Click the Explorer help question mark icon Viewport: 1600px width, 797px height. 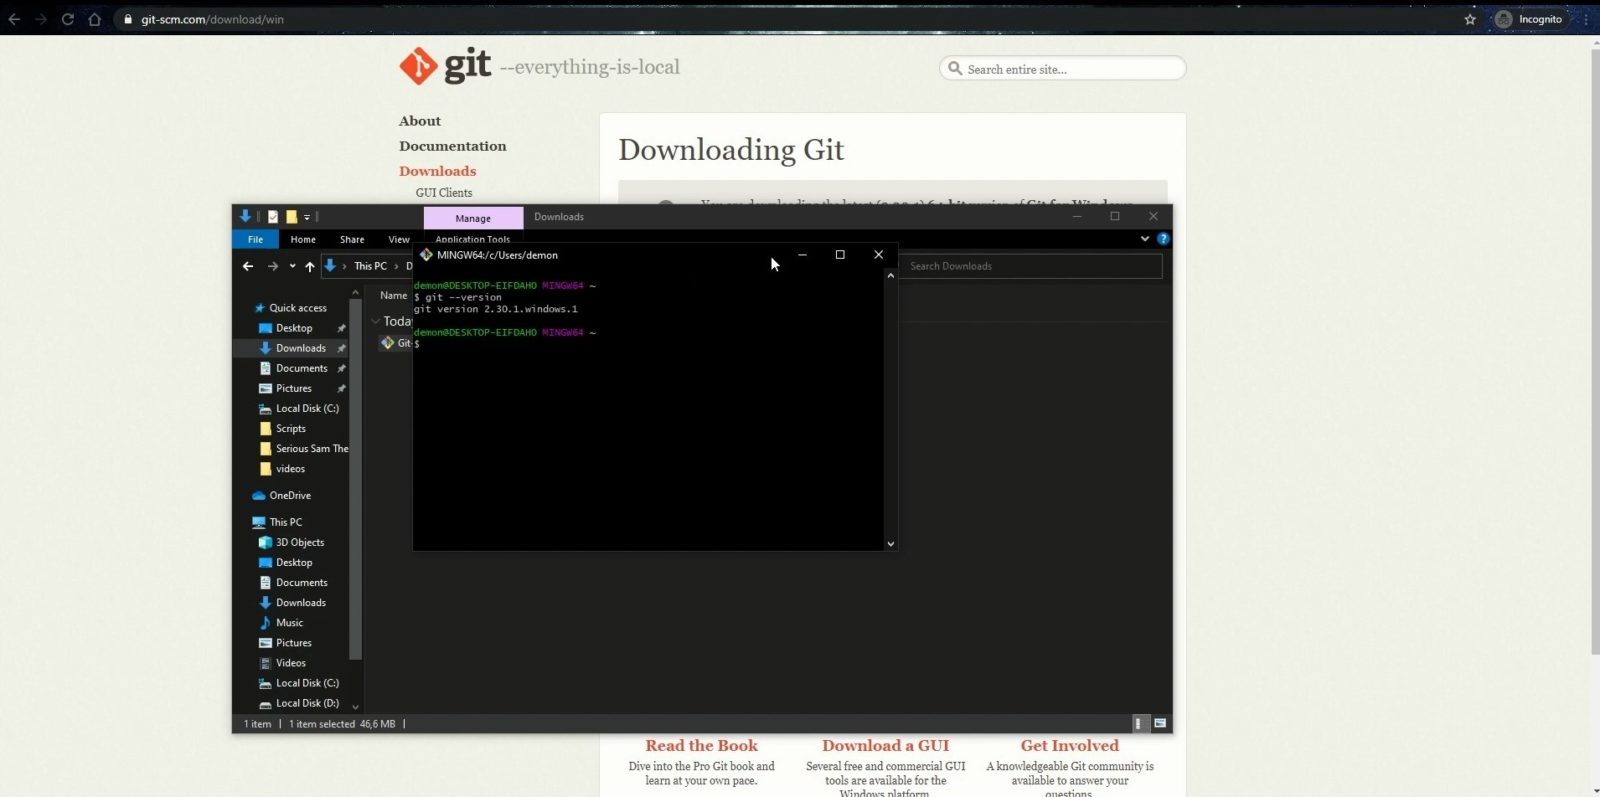tap(1163, 239)
